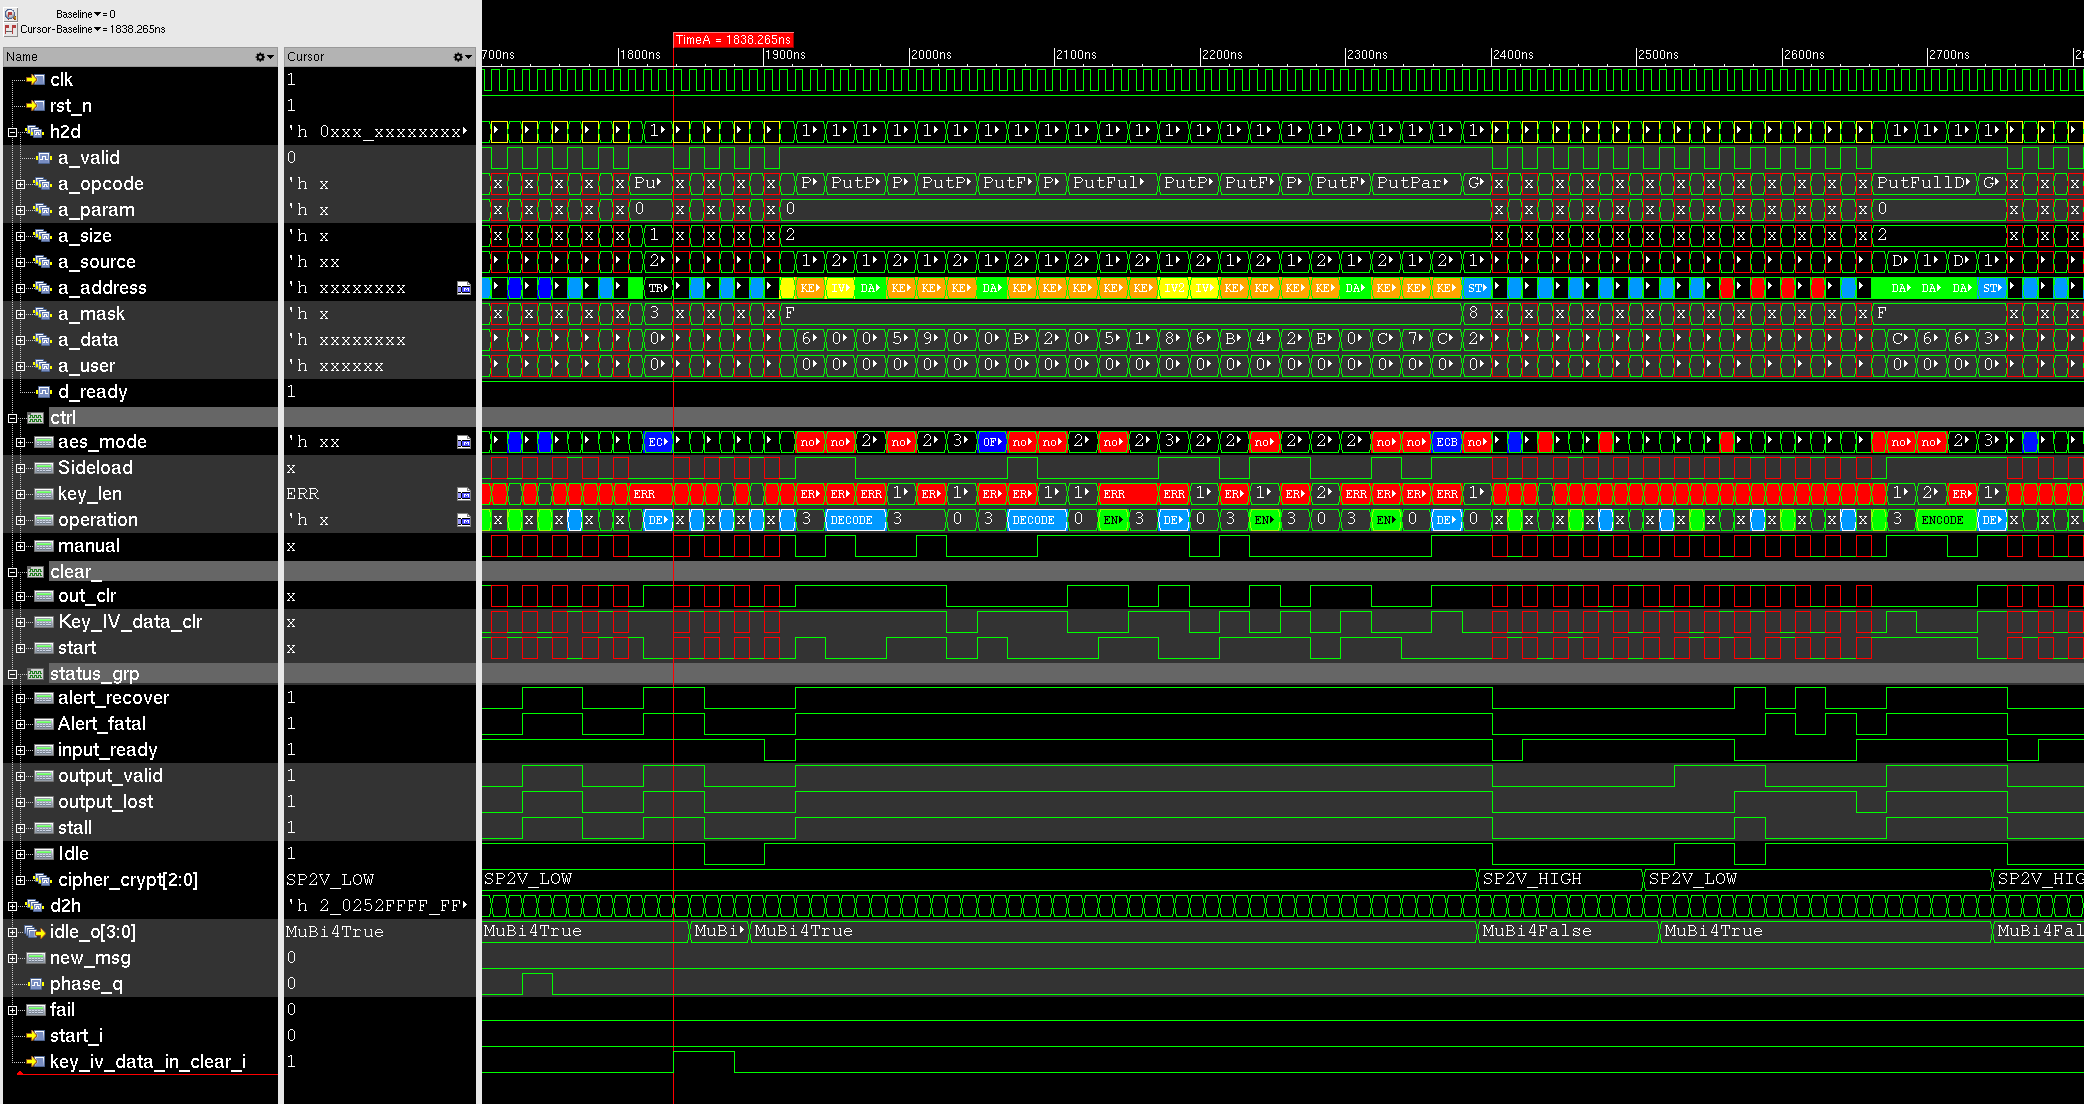
Task: Select the cipher_crypt[2:0] signal row
Action: coord(127,879)
